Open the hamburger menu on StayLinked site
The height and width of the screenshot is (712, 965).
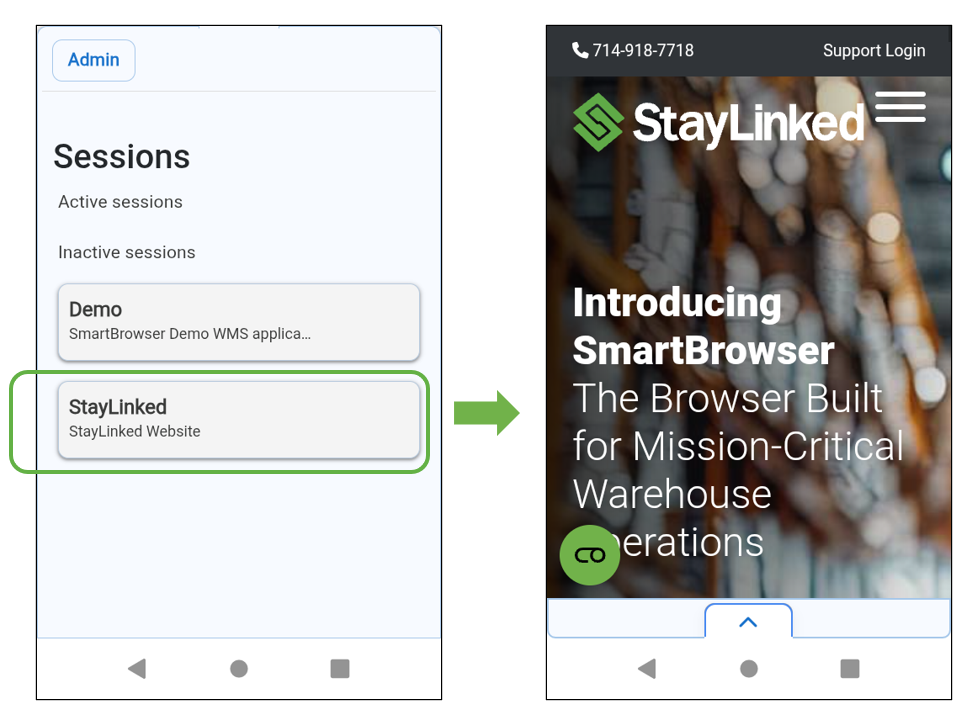[x=900, y=107]
